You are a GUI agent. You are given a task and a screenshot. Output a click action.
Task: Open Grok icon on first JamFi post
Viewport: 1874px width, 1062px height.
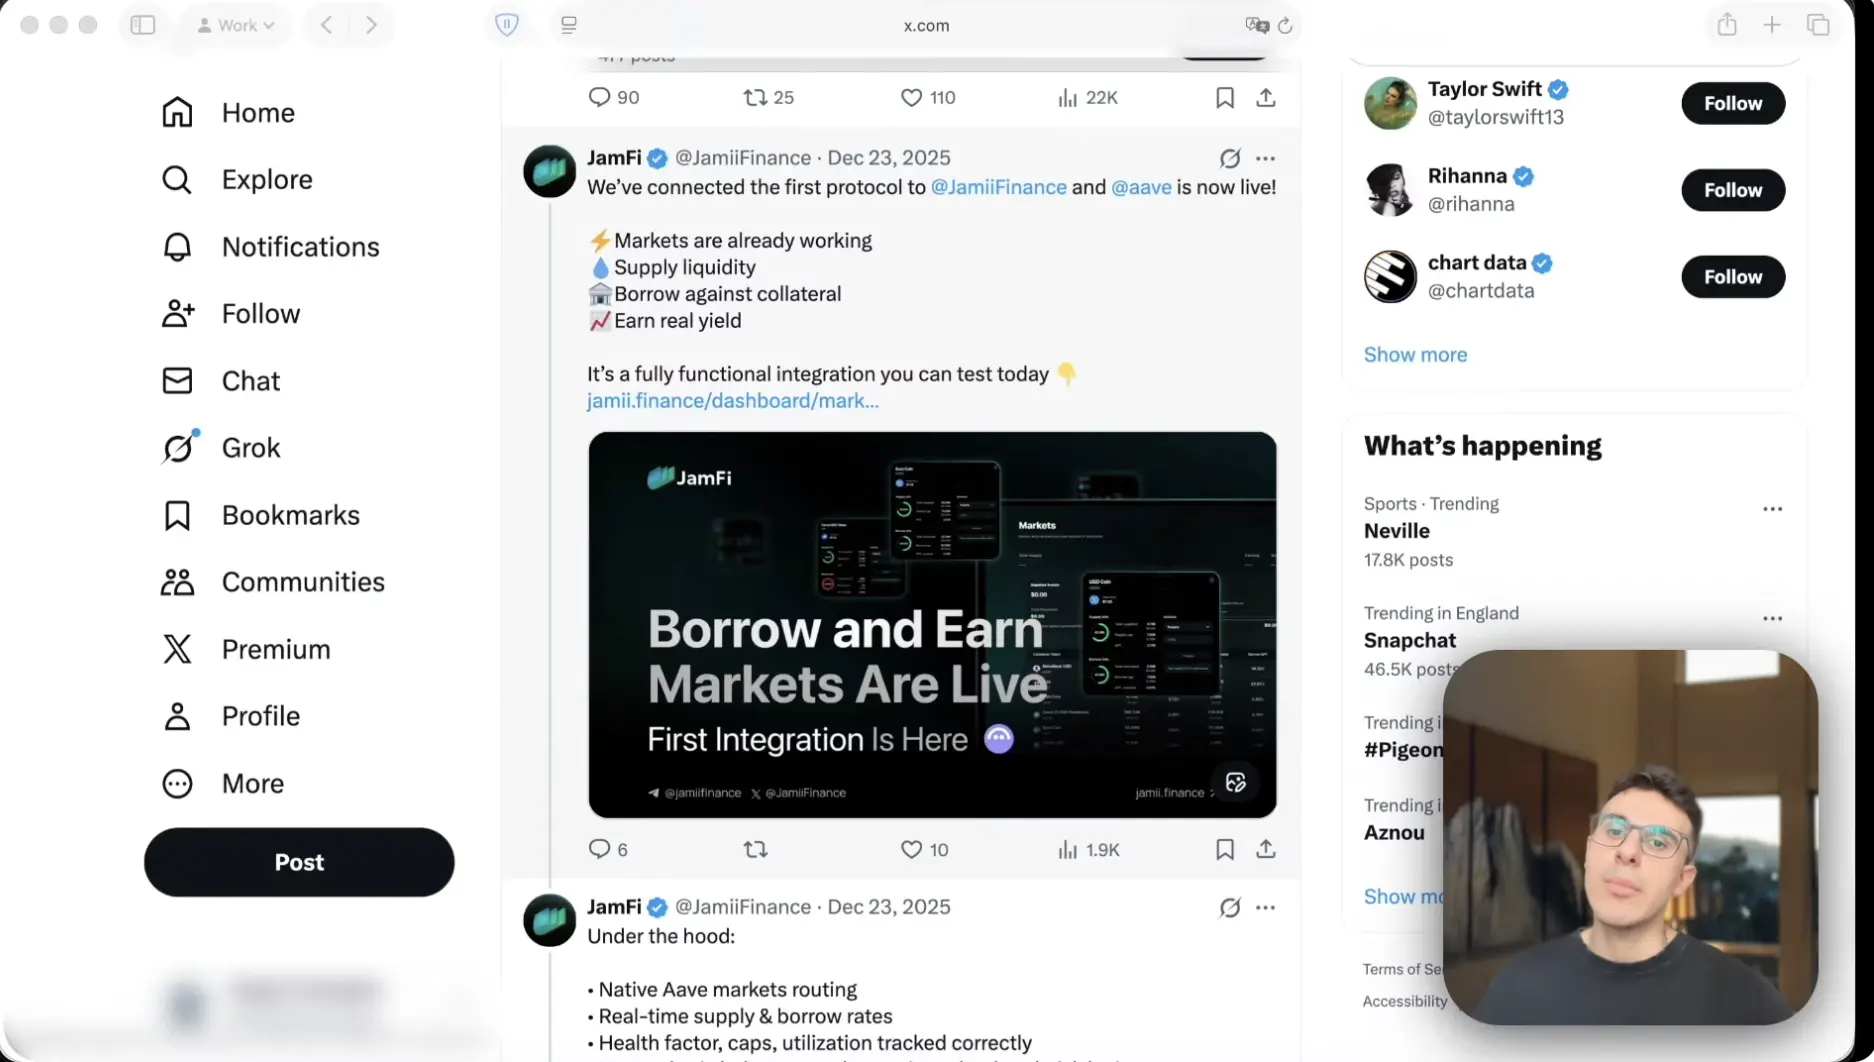[1229, 158]
